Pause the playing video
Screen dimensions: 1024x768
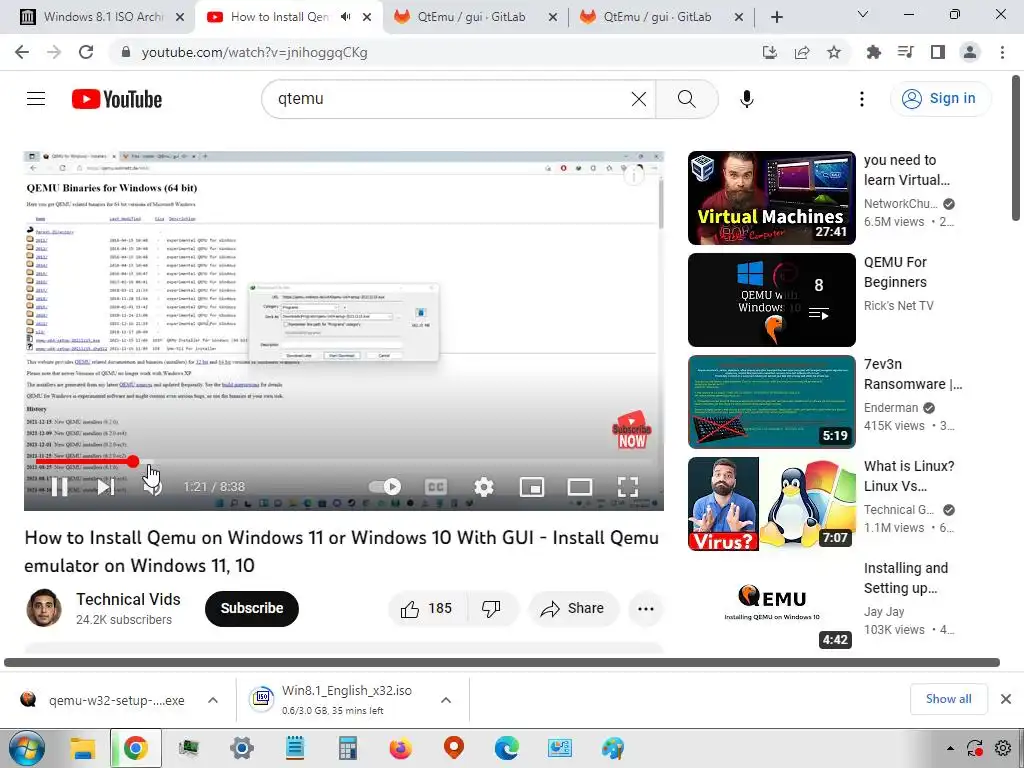click(x=59, y=487)
